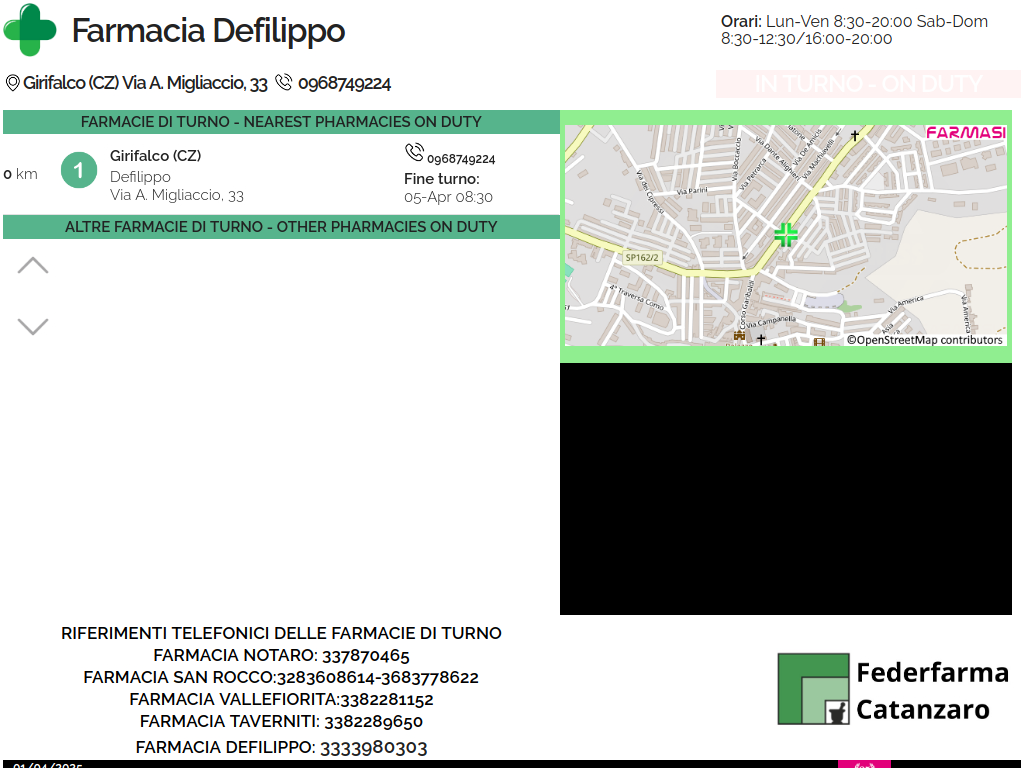Click the Farmacie di Turno section header

[281, 122]
